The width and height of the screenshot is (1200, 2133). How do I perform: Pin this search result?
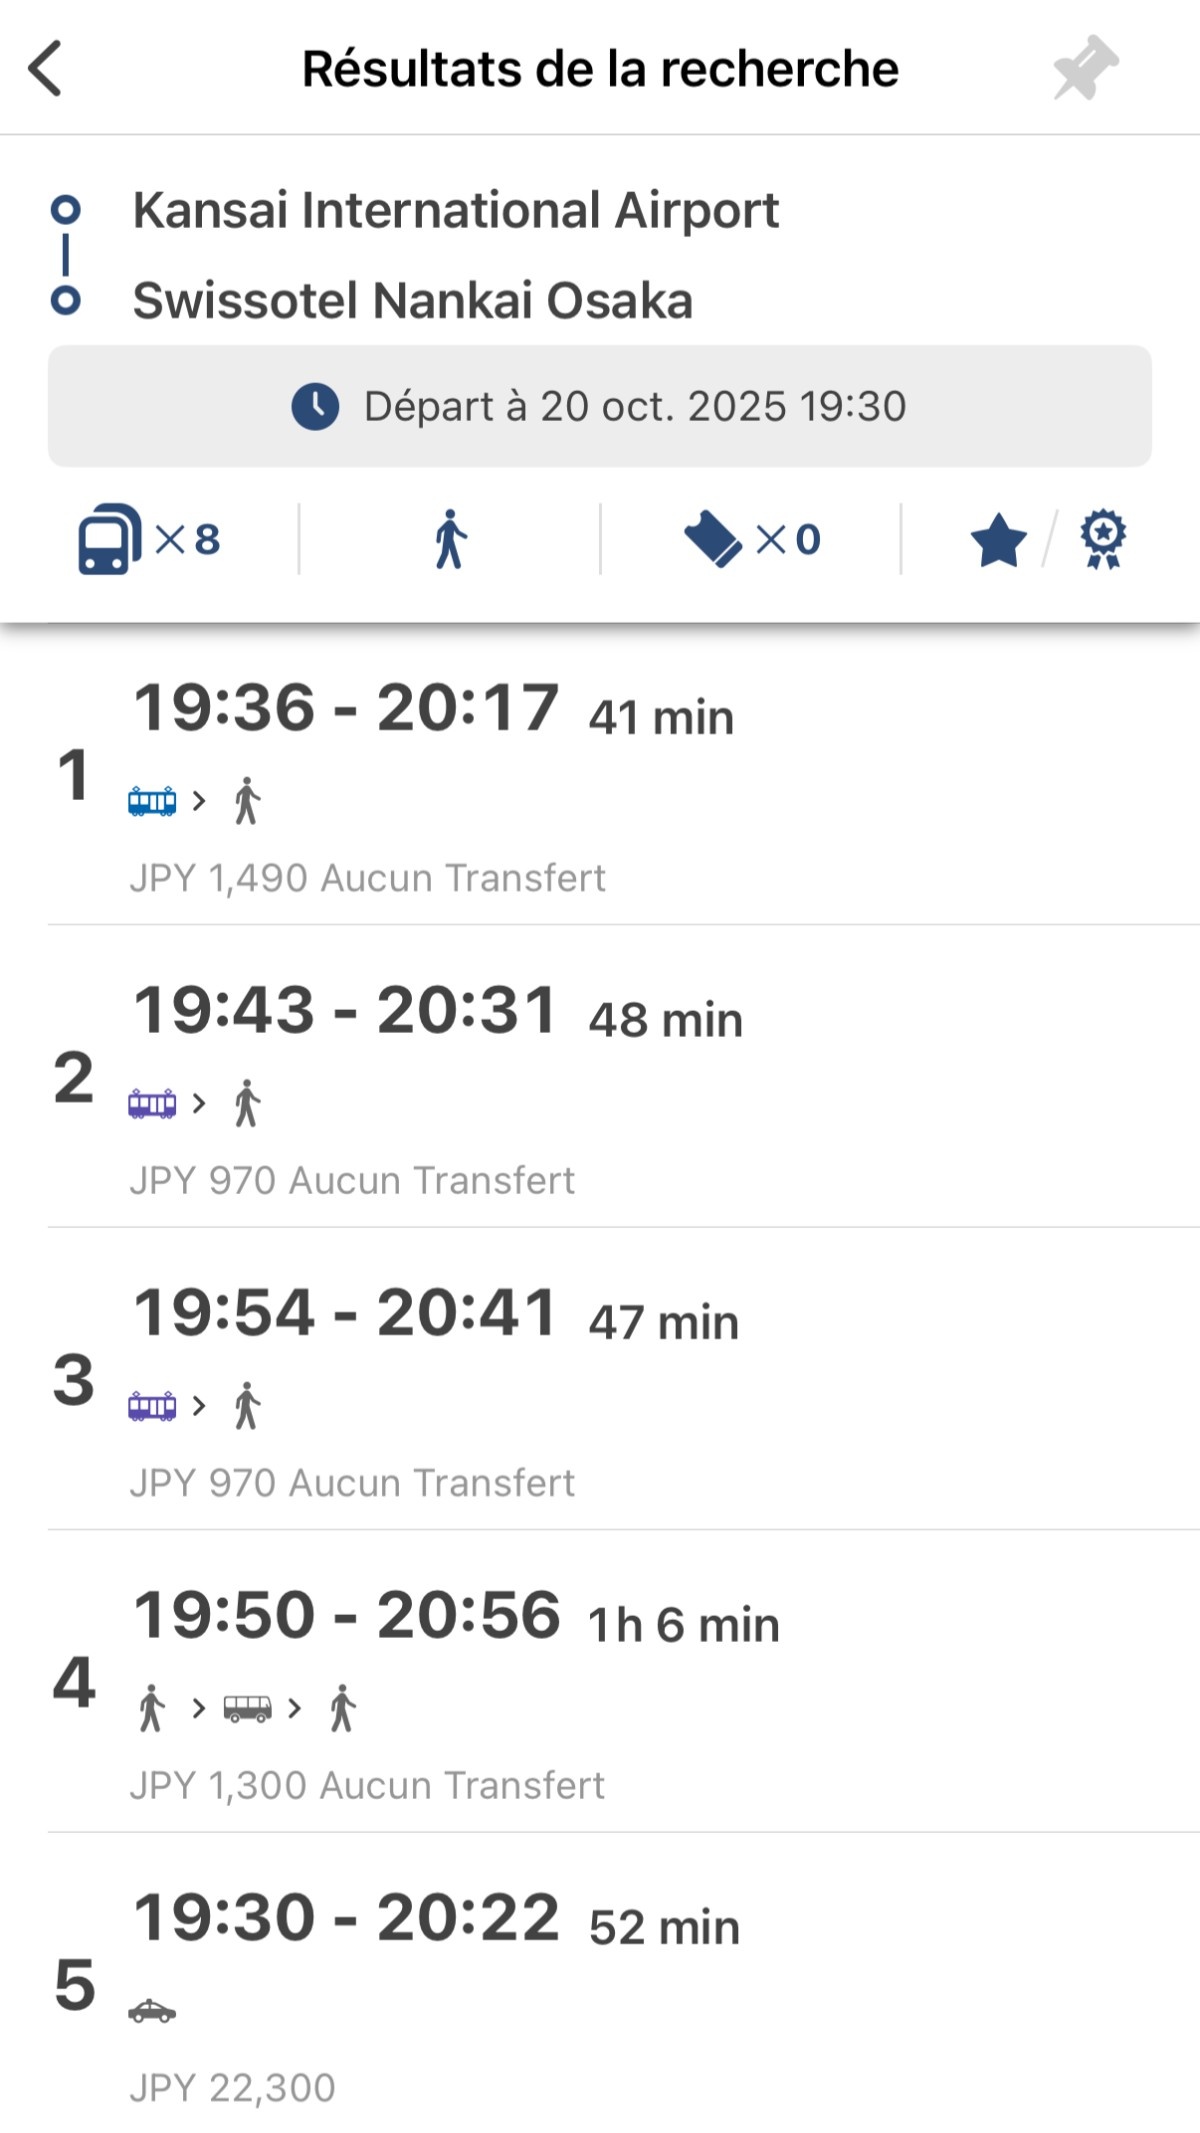tap(1085, 68)
